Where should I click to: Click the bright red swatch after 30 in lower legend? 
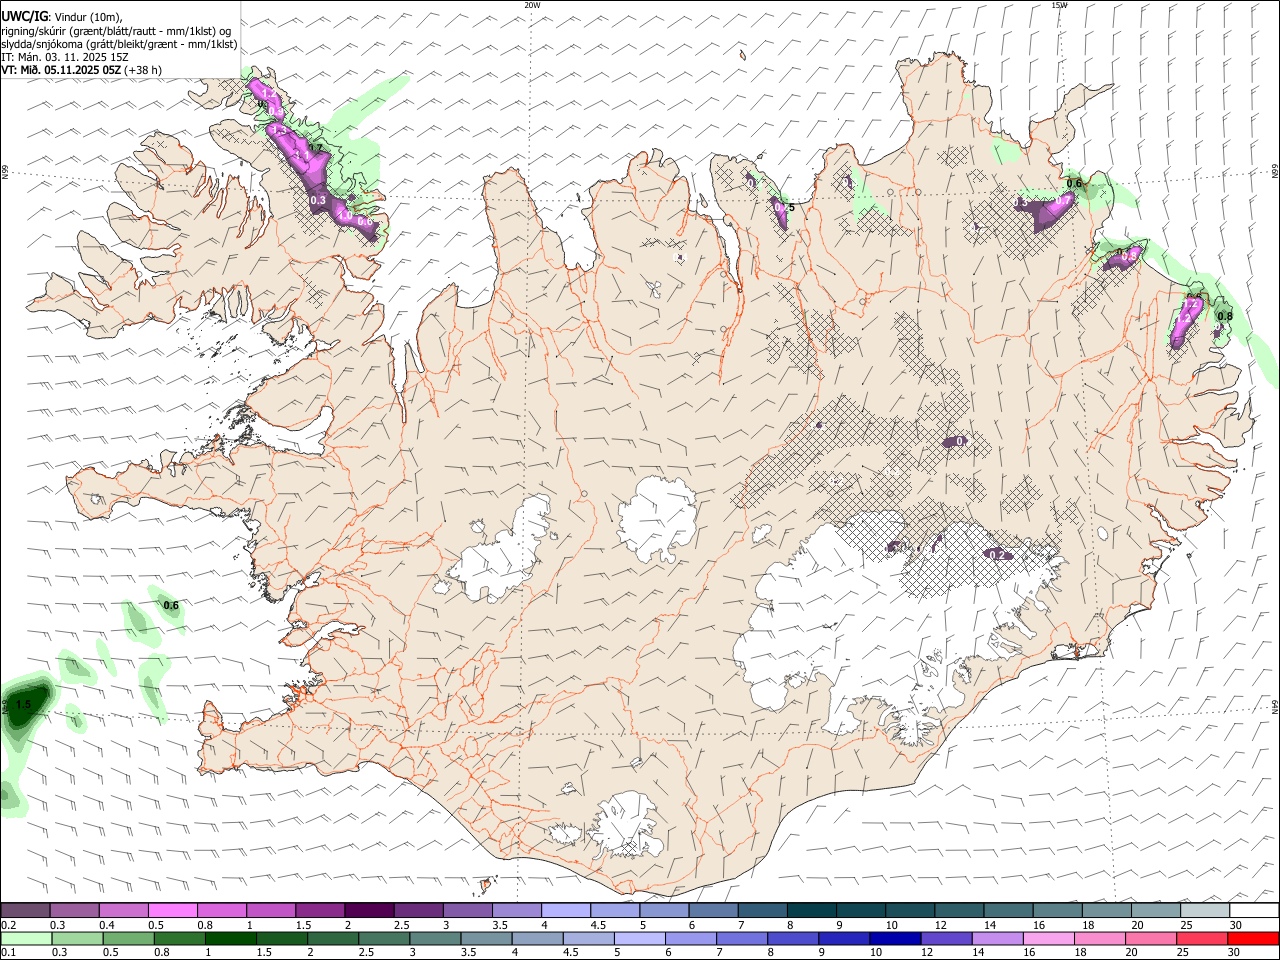[1253, 938]
